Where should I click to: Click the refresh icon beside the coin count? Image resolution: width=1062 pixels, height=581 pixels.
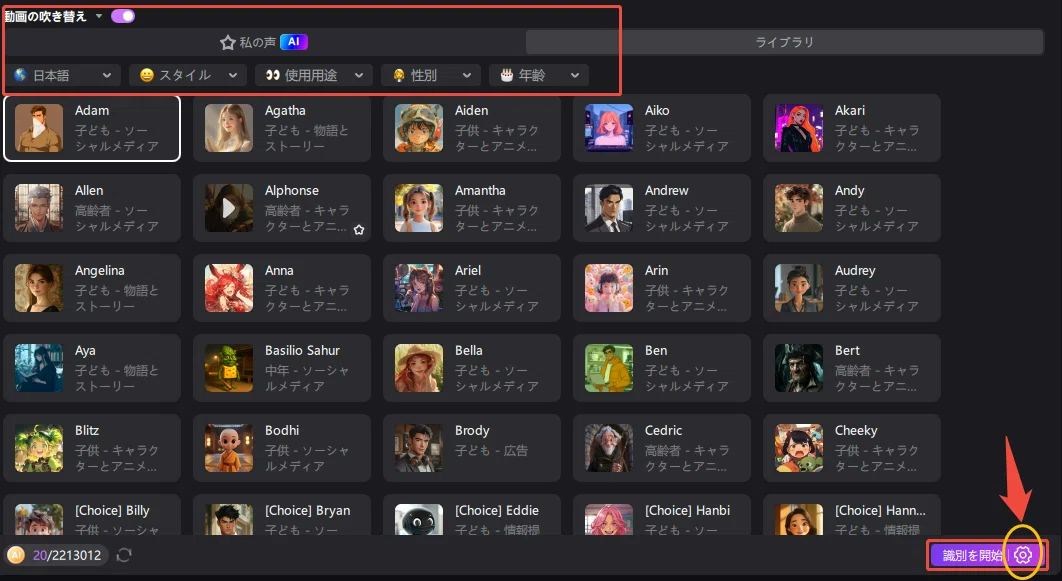click(124, 555)
